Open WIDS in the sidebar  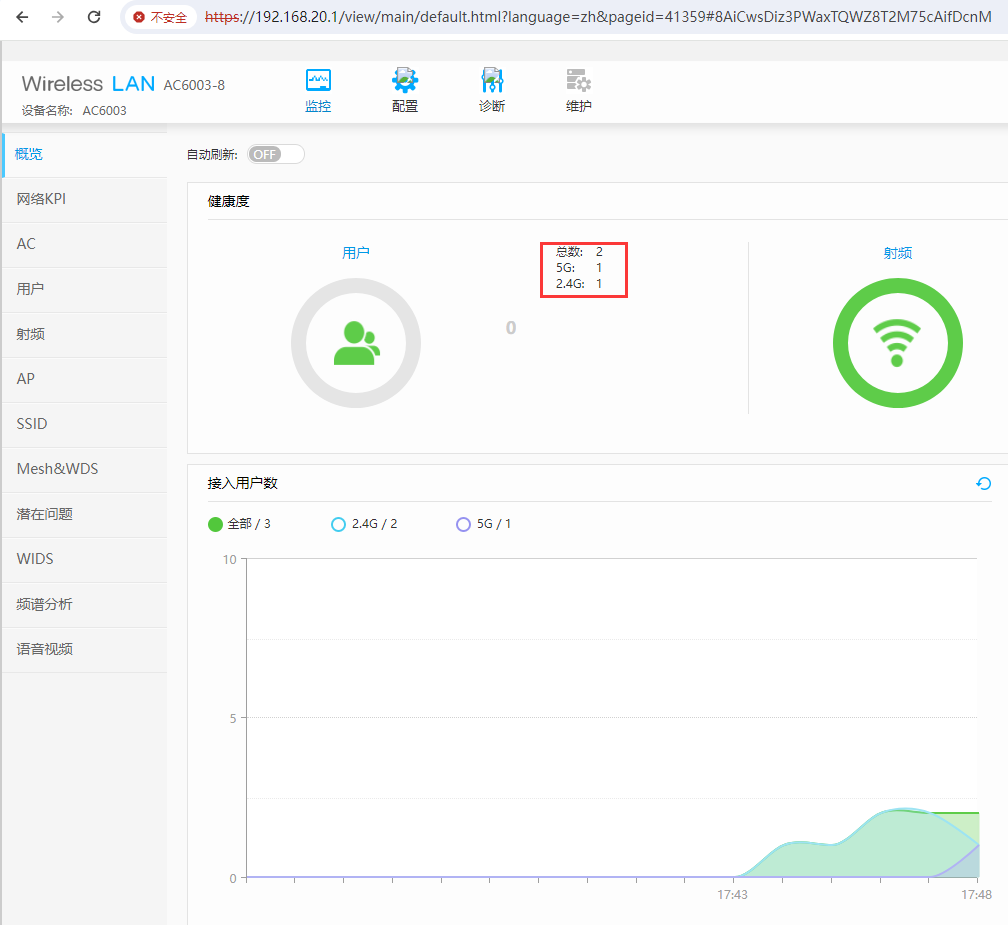click(x=85, y=559)
